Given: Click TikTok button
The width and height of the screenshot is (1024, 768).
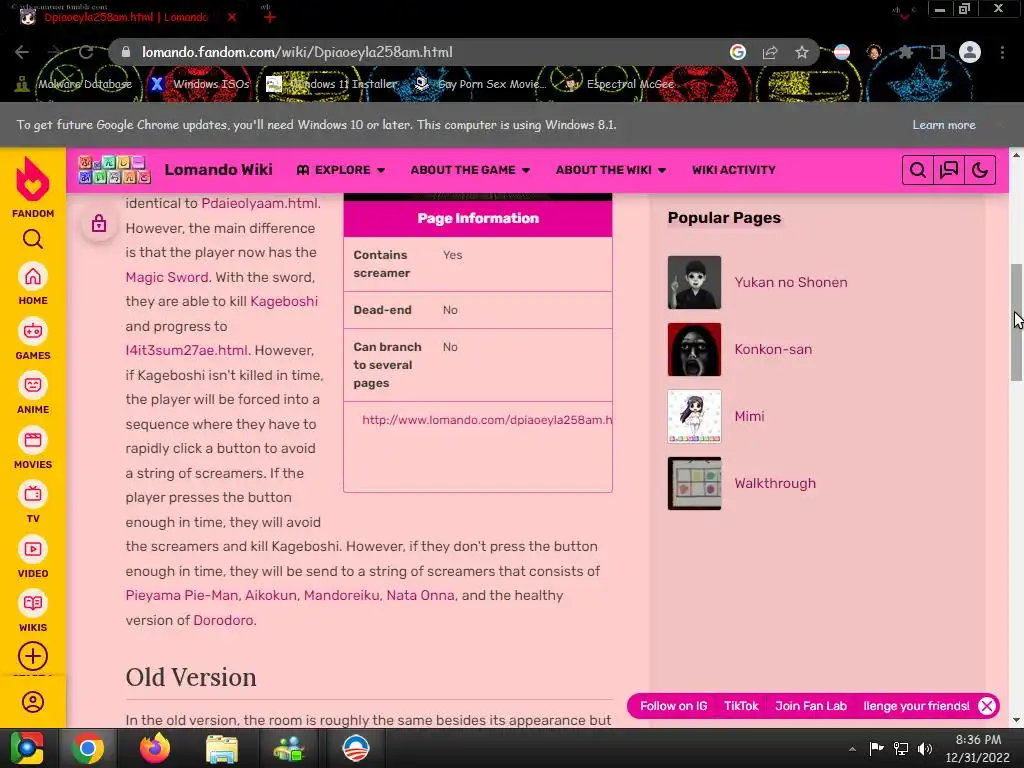Looking at the screenshot, I should coord(741,706).
